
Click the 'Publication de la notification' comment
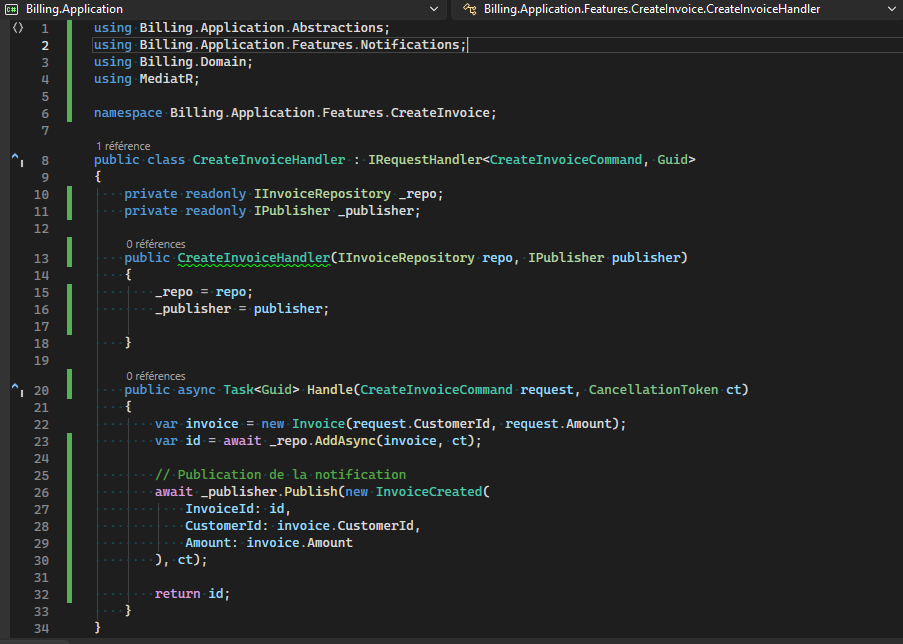click(x=280, y=474)
